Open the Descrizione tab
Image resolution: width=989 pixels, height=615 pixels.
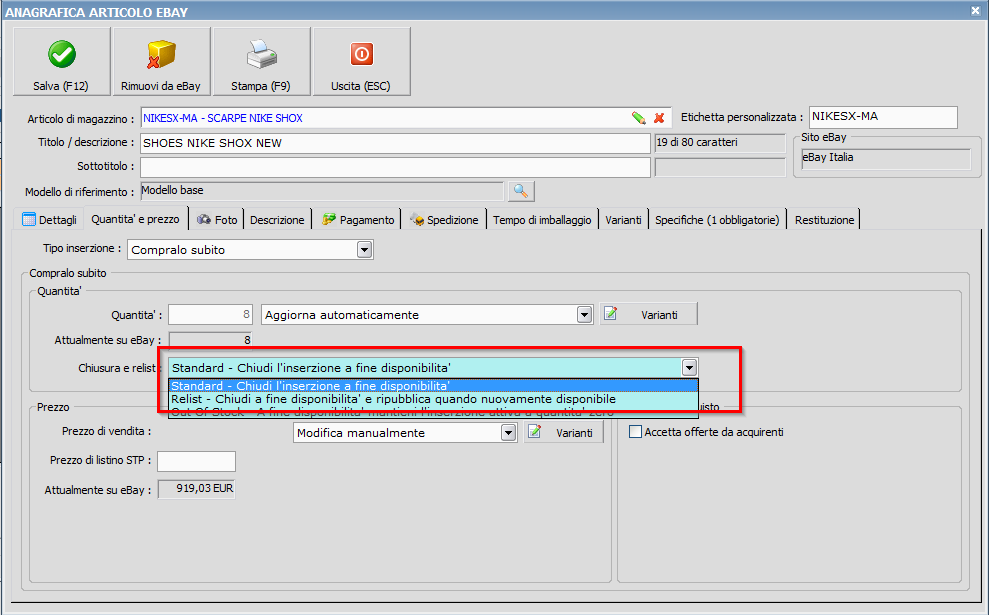pos(277,220)
